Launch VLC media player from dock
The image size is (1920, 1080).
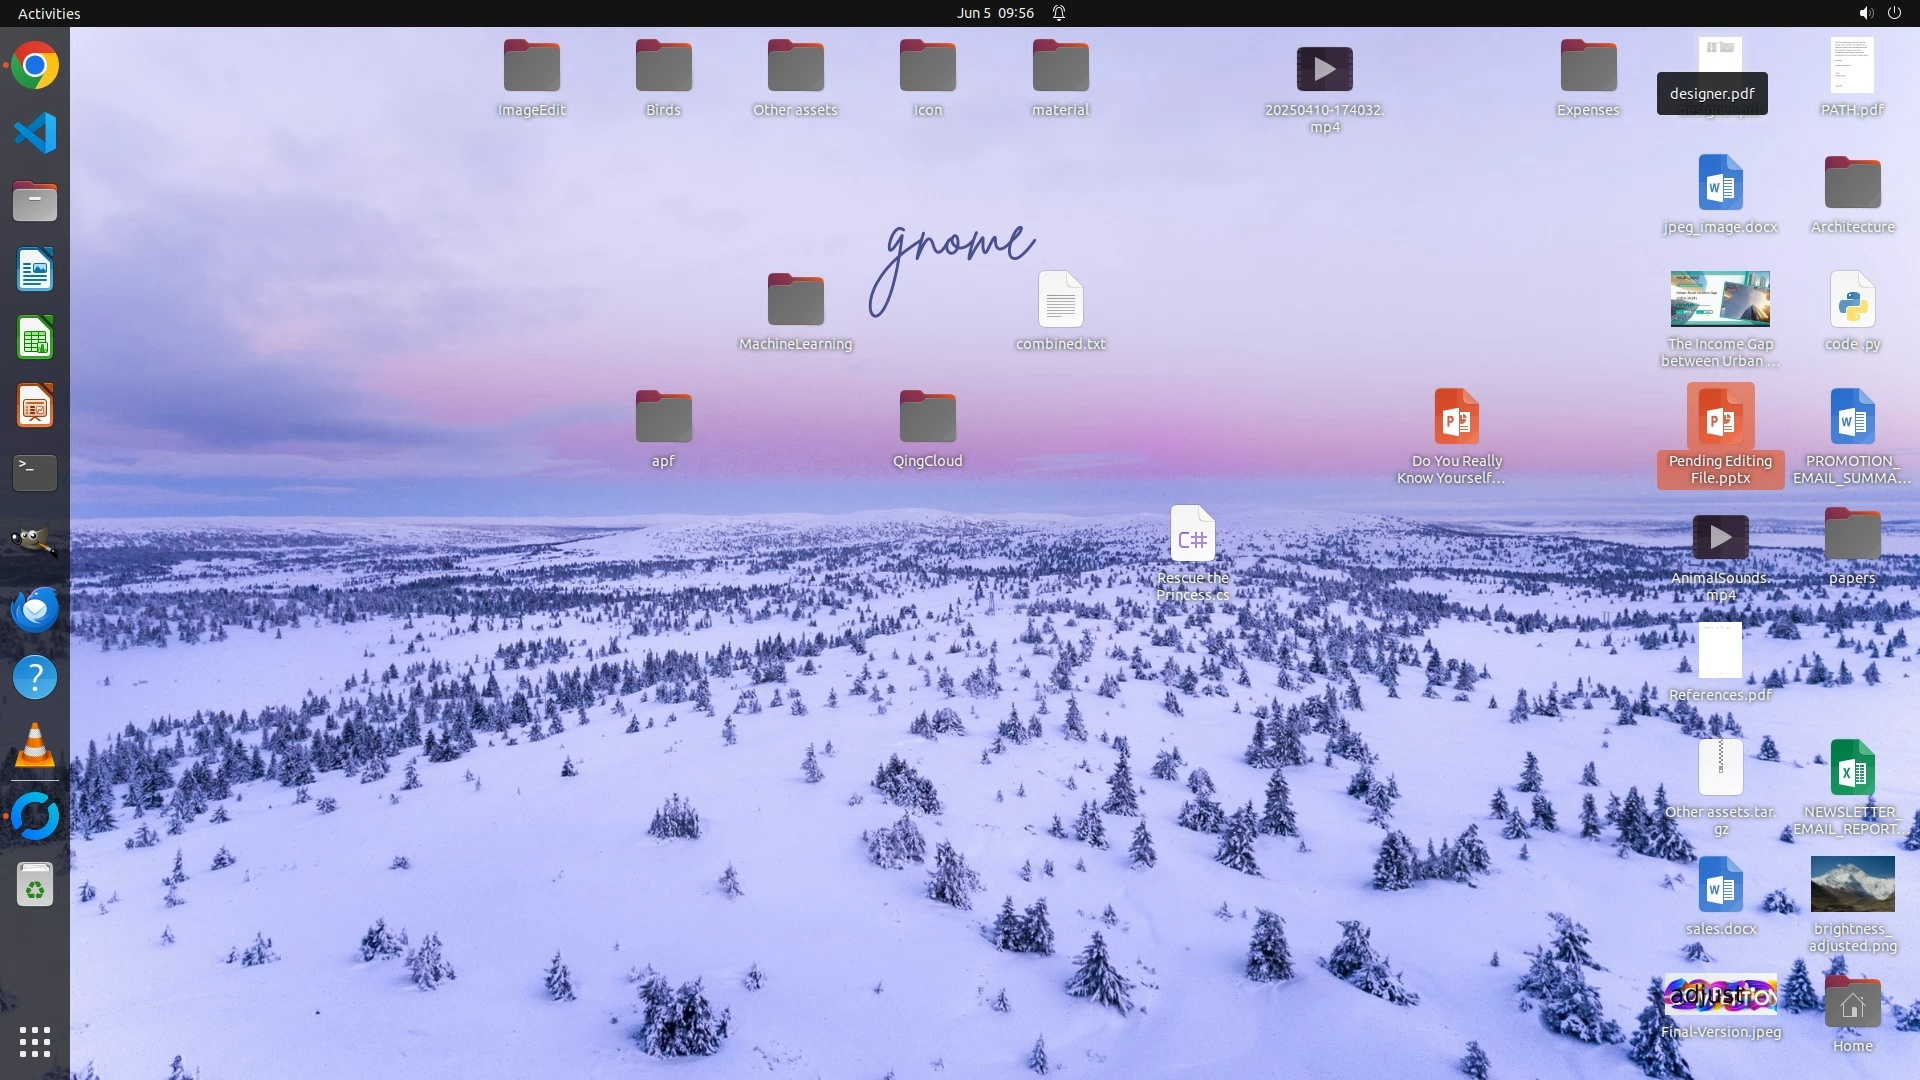35,746
